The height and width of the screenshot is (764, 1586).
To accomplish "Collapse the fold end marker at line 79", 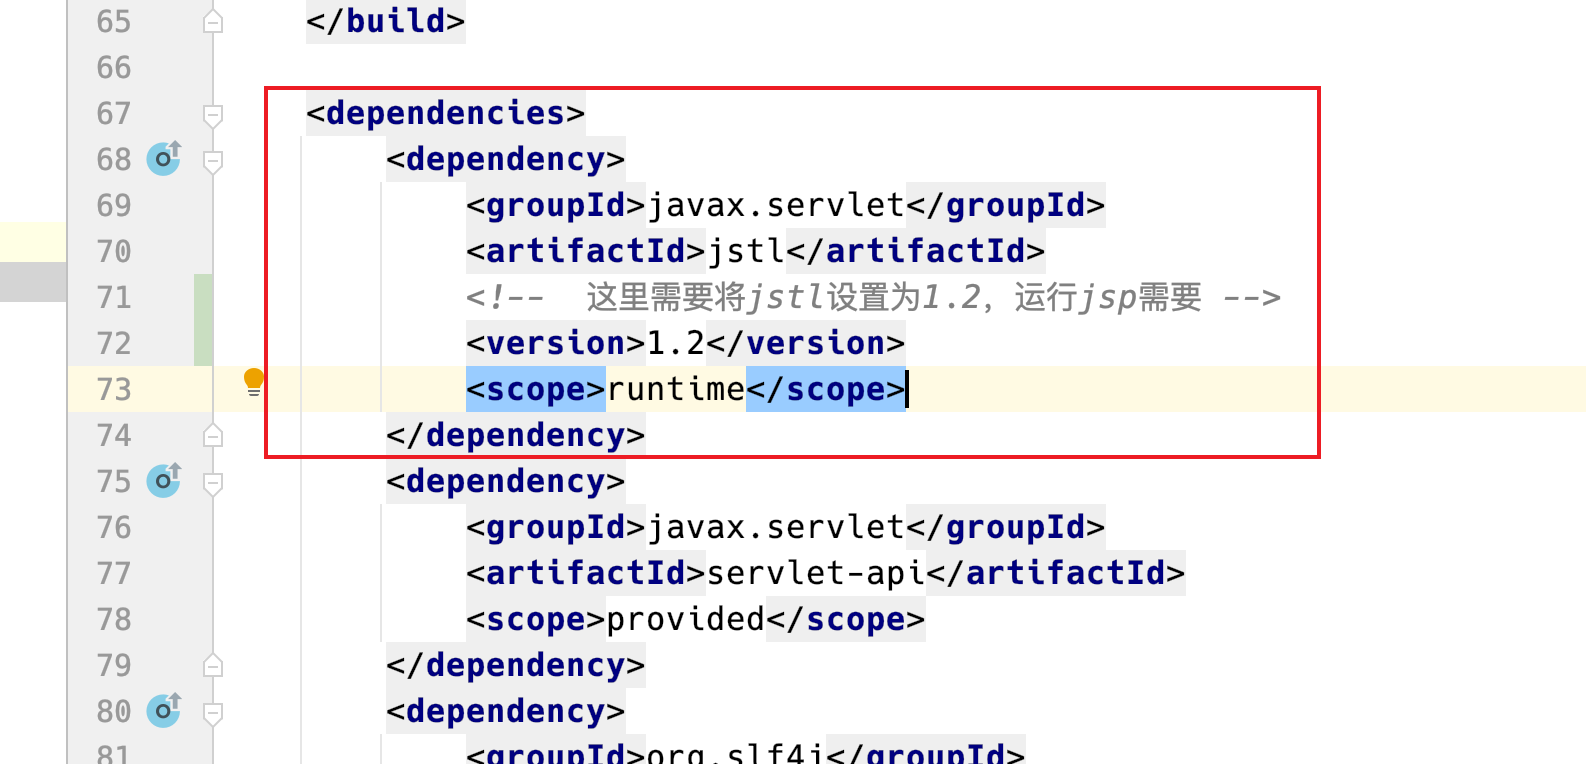I will click(x=212, y=665).
